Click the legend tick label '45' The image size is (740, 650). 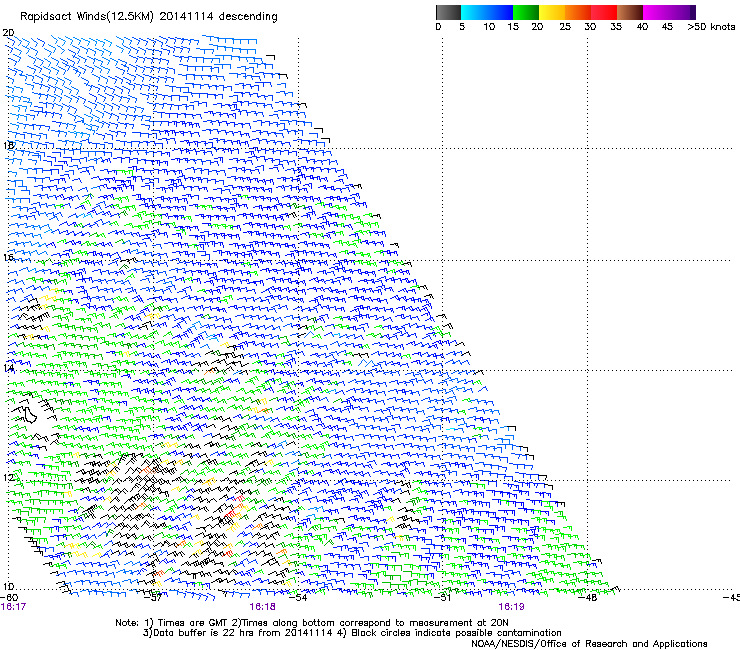point(667,27)
